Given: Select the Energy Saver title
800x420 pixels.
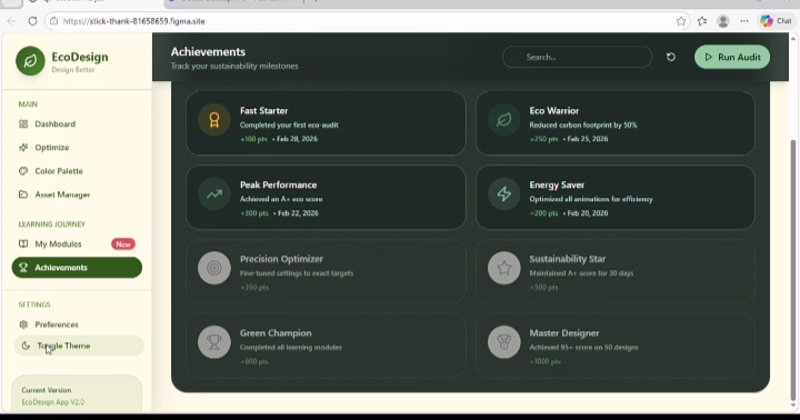Looking at the screenshot, I should coord(557,185).
